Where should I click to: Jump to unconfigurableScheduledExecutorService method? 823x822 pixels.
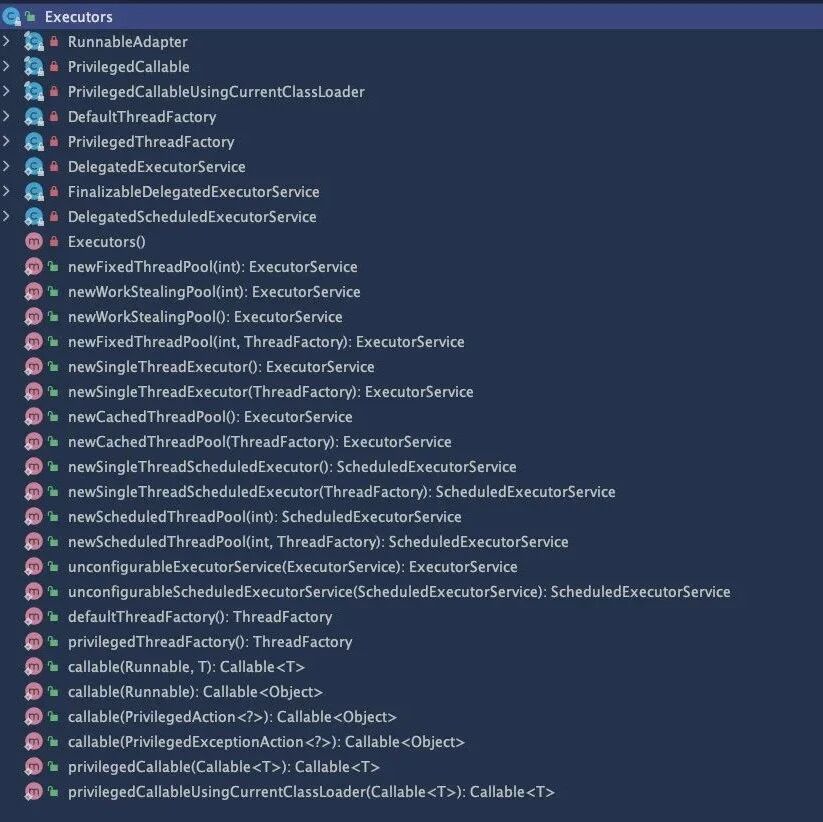[x=398, y=592]
